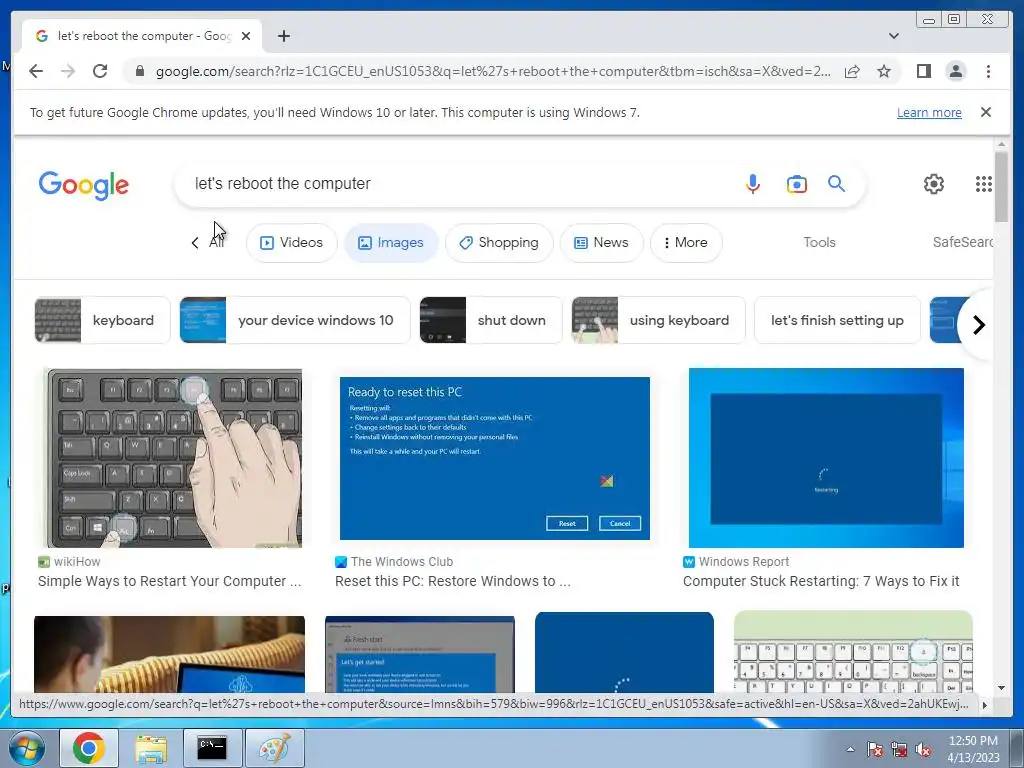Switch to the Videos tab

(291, 242)
